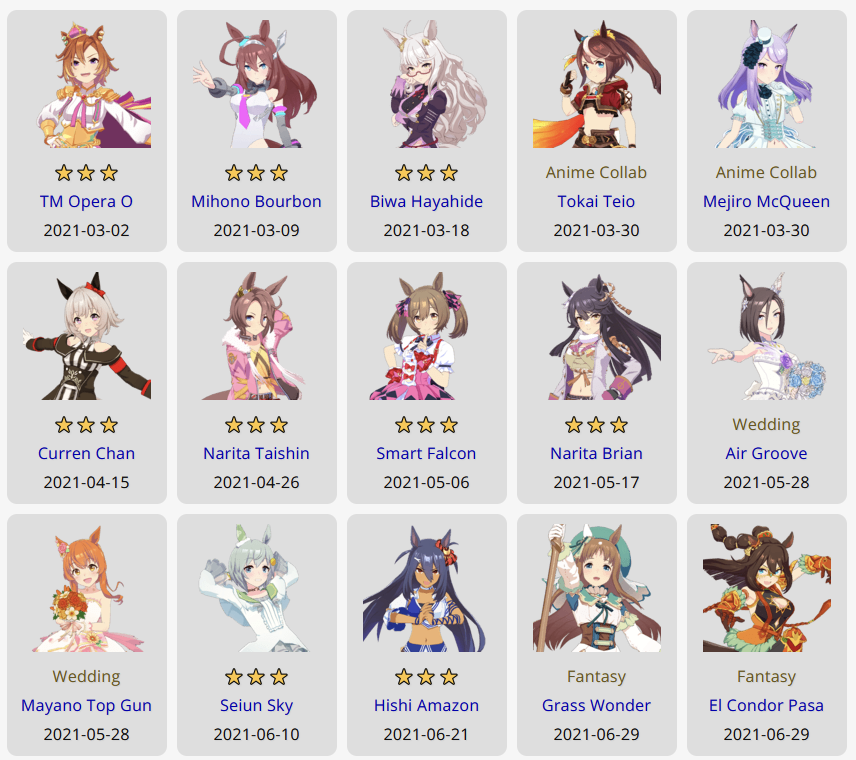Click the Wedding Air Groove portrait
856x760 pixels.
pyautogui.click(x=766, y=336)
